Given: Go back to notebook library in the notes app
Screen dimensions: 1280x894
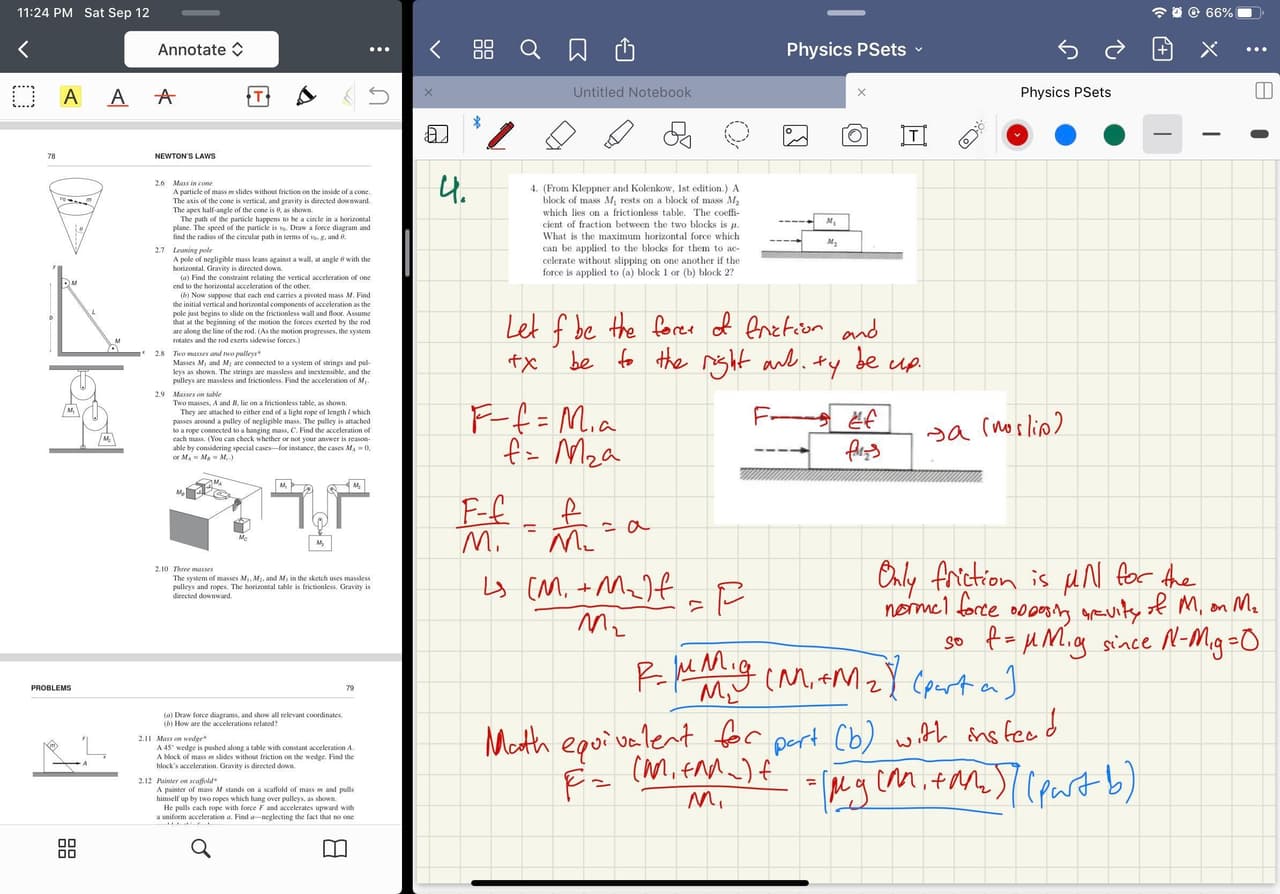Looking at the screenshot, I should [x=435, y=49].
